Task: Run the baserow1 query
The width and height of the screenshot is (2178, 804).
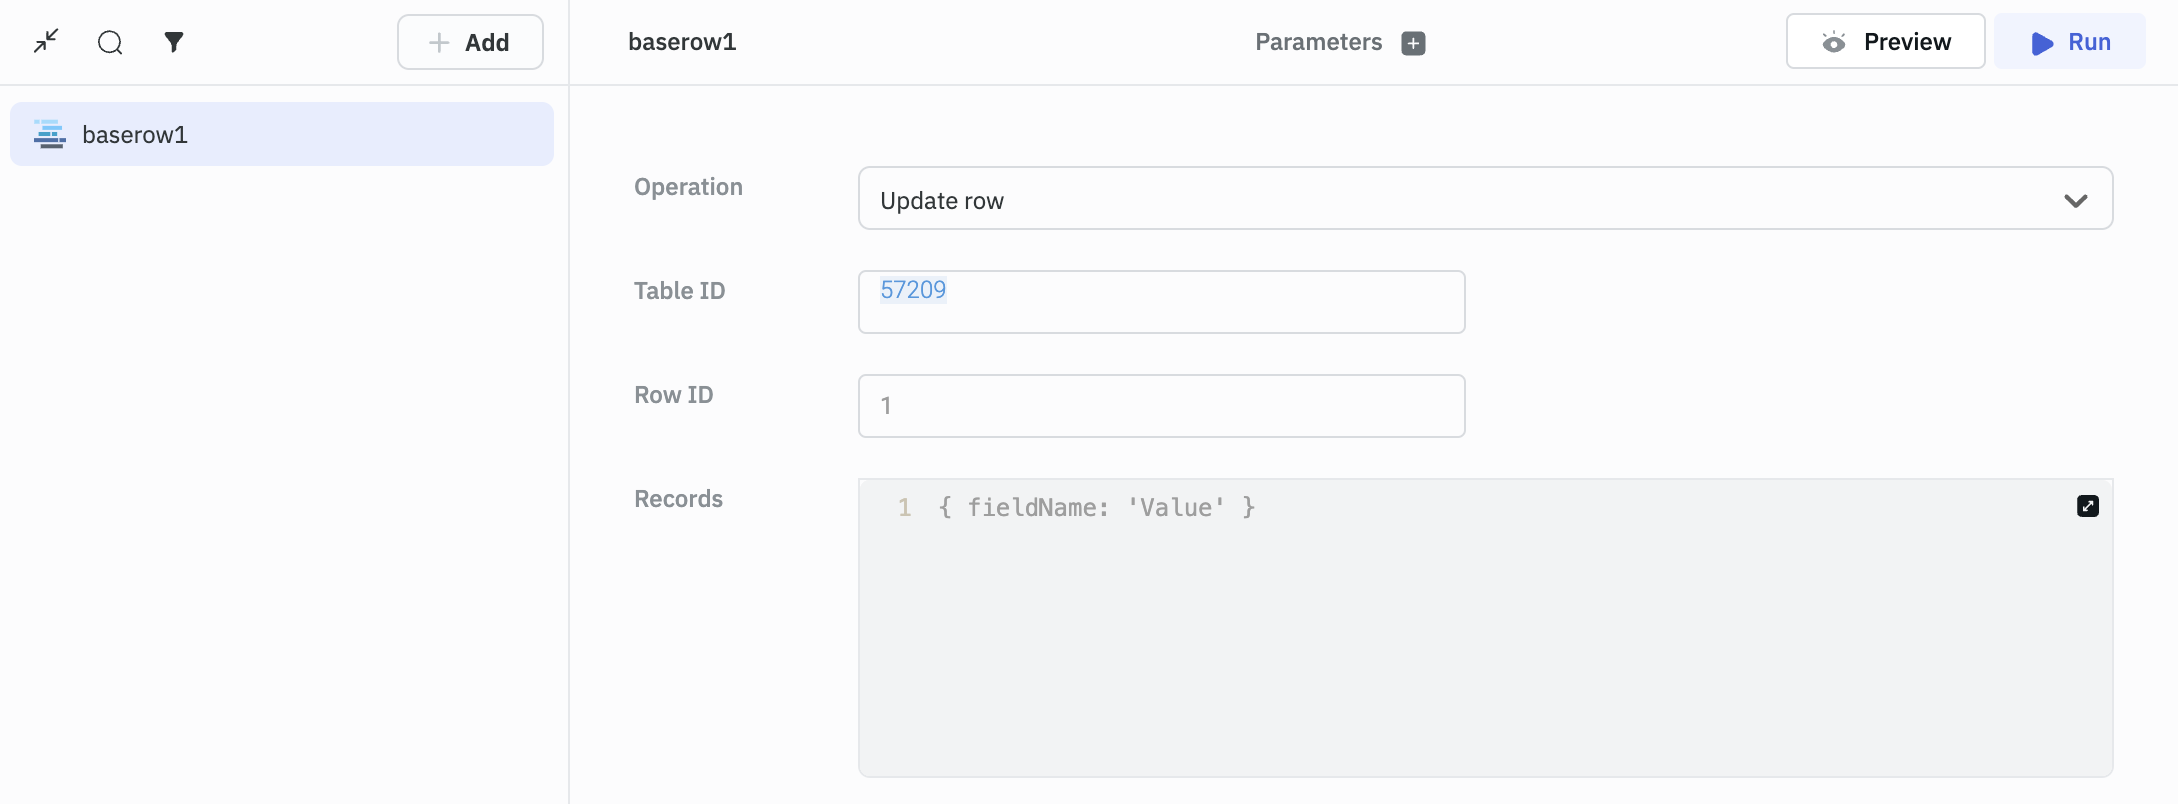Action: coord(2069,42)
